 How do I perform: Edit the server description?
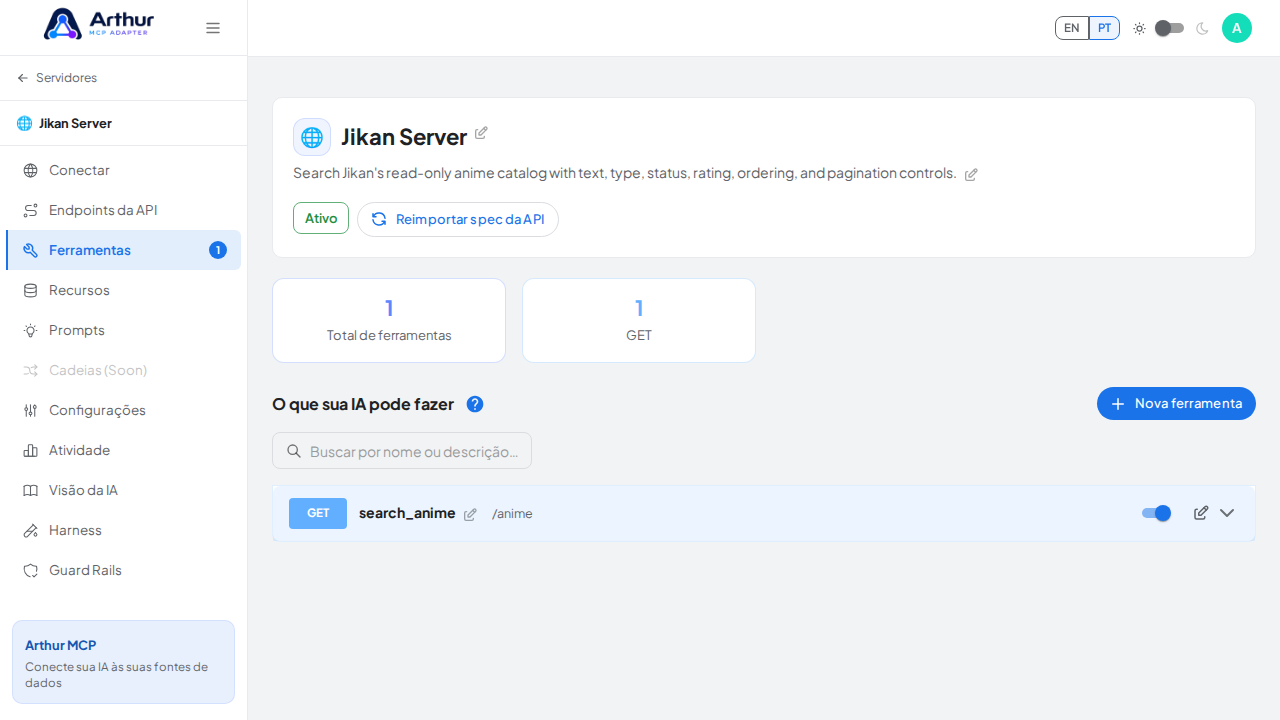tap(971, 174)
